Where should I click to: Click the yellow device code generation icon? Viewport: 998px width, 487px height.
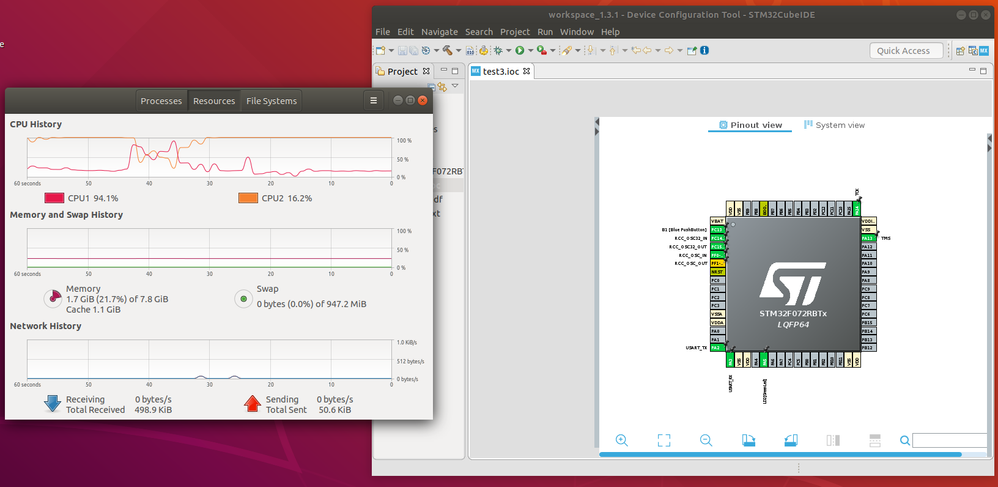[x=484, y=50]
